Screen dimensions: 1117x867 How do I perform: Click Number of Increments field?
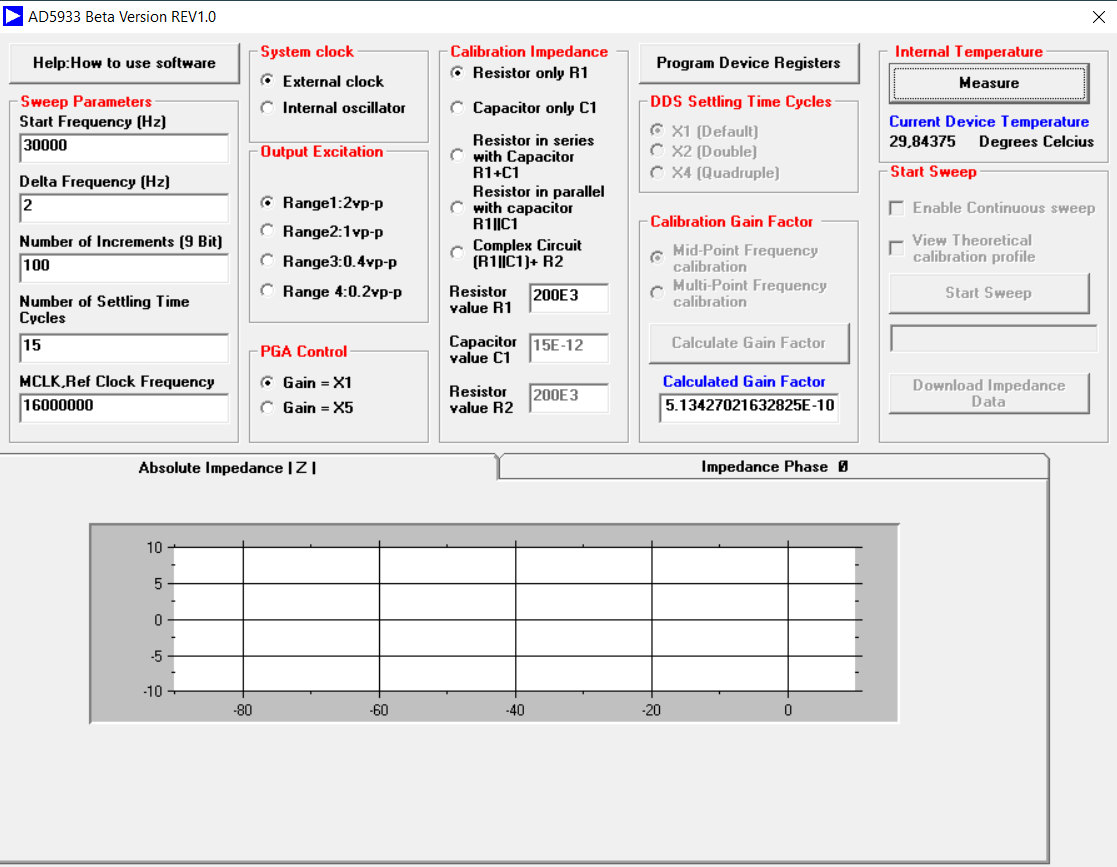124,267
